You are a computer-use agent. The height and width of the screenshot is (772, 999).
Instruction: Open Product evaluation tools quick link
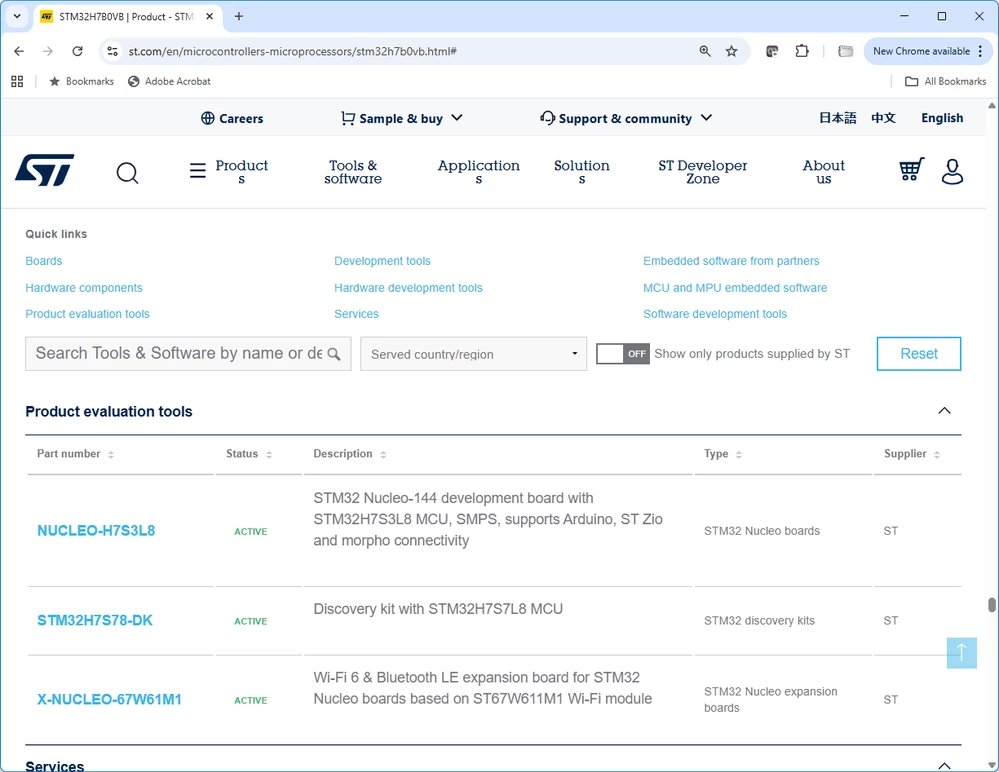87,314
